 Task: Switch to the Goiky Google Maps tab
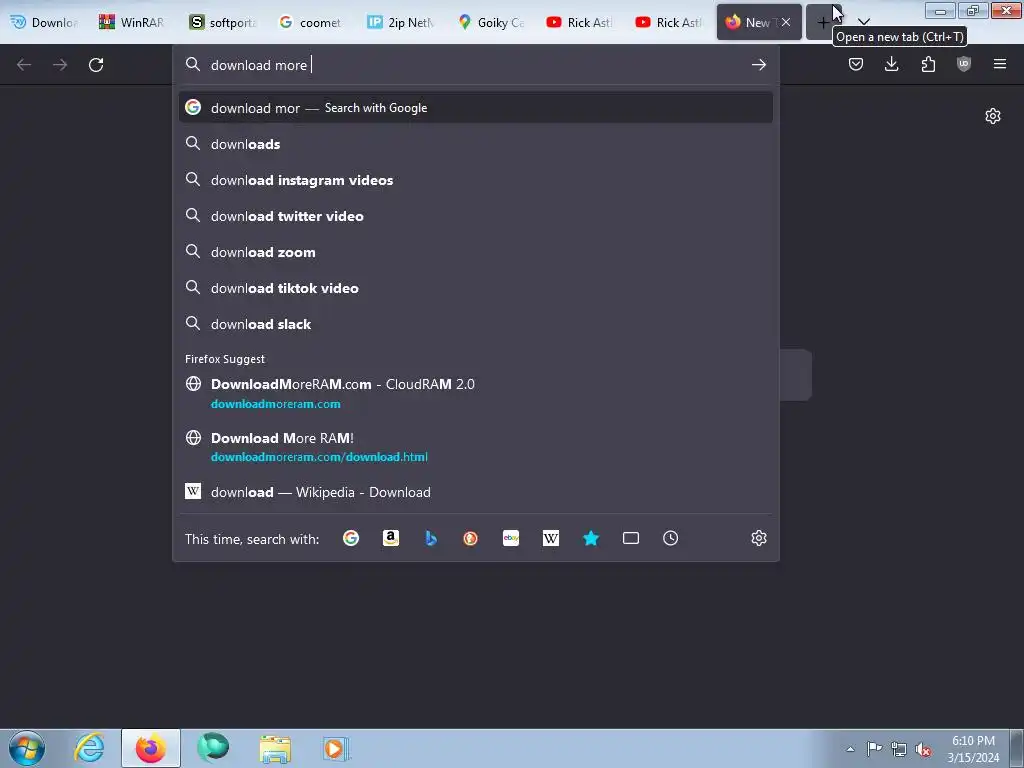pos(490,22)
